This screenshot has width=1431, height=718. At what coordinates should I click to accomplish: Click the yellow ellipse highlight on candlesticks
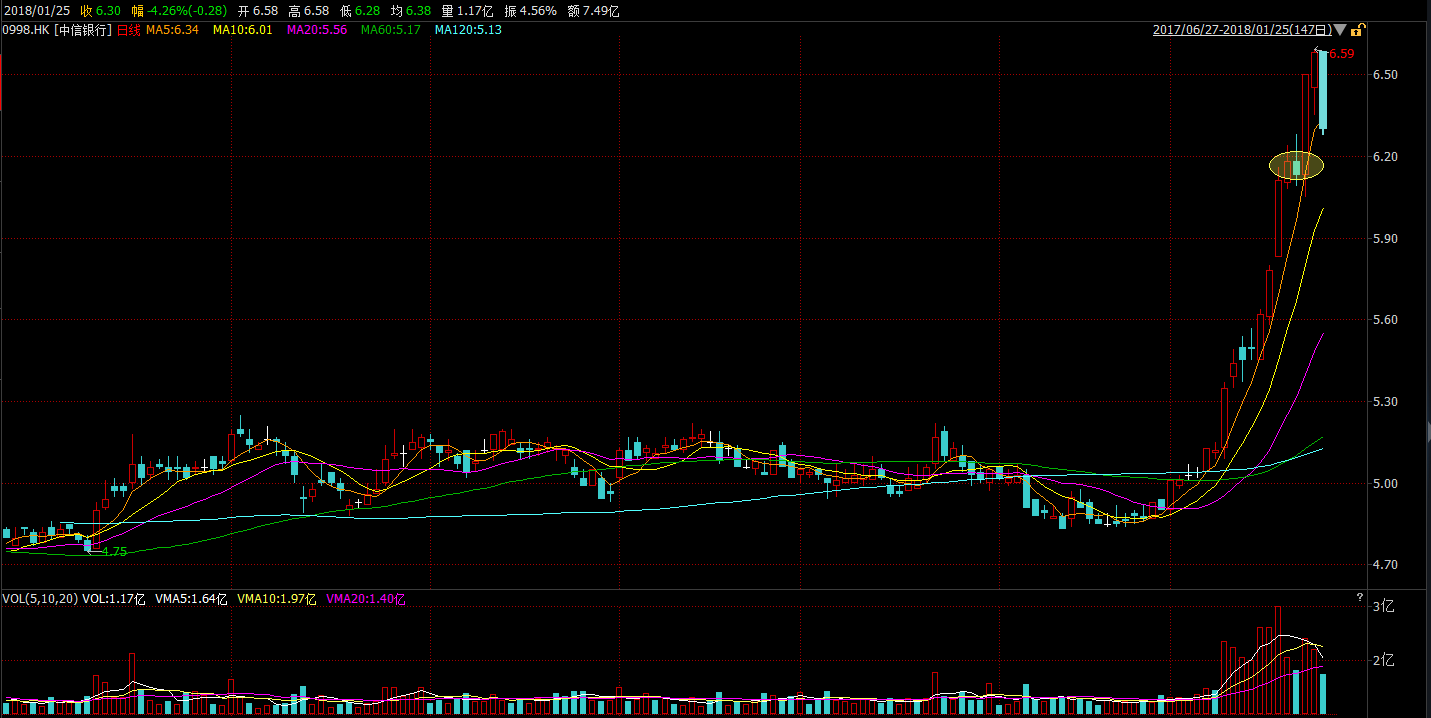tap(1296, 166)
